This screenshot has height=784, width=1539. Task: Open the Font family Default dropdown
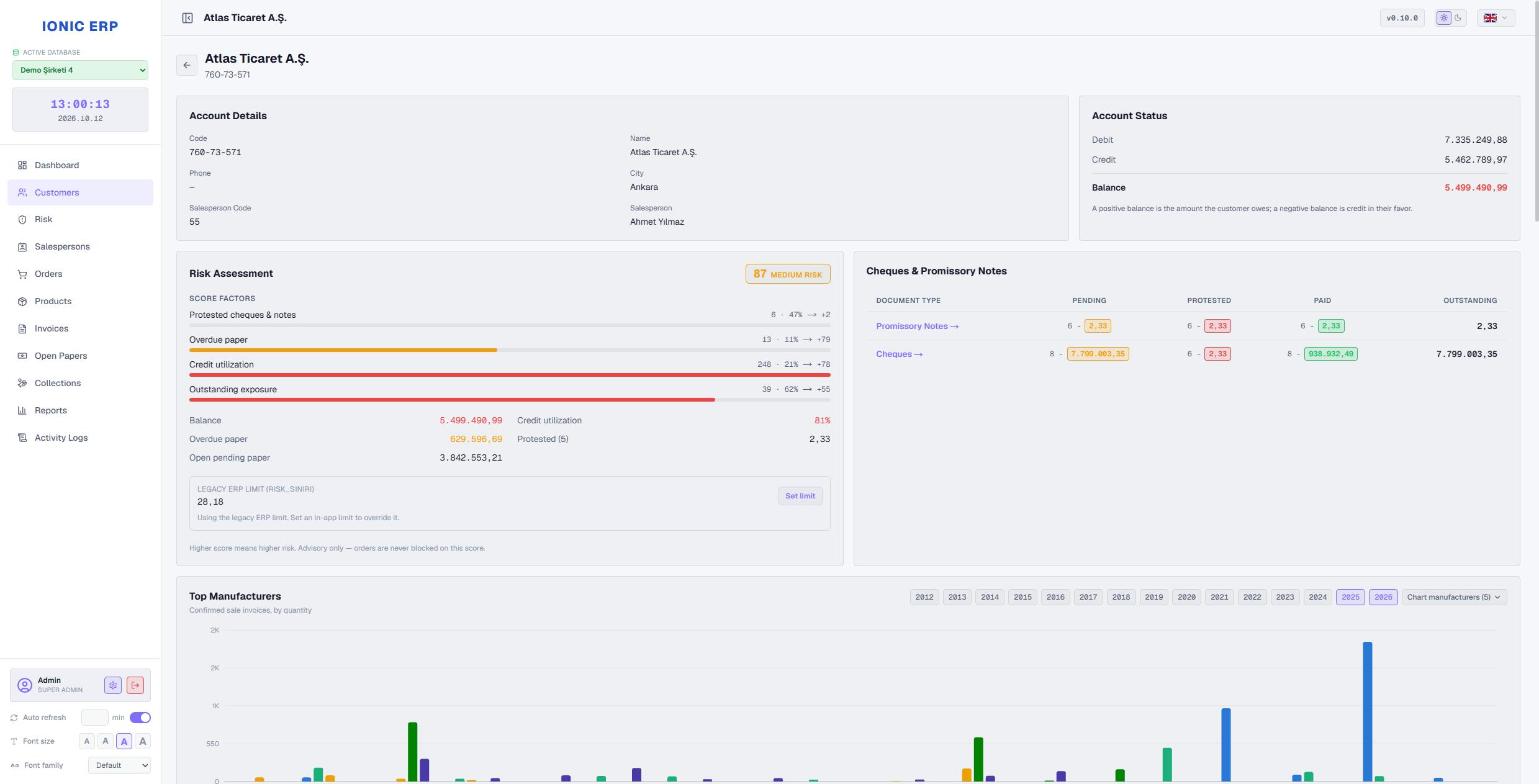point(119,765)
